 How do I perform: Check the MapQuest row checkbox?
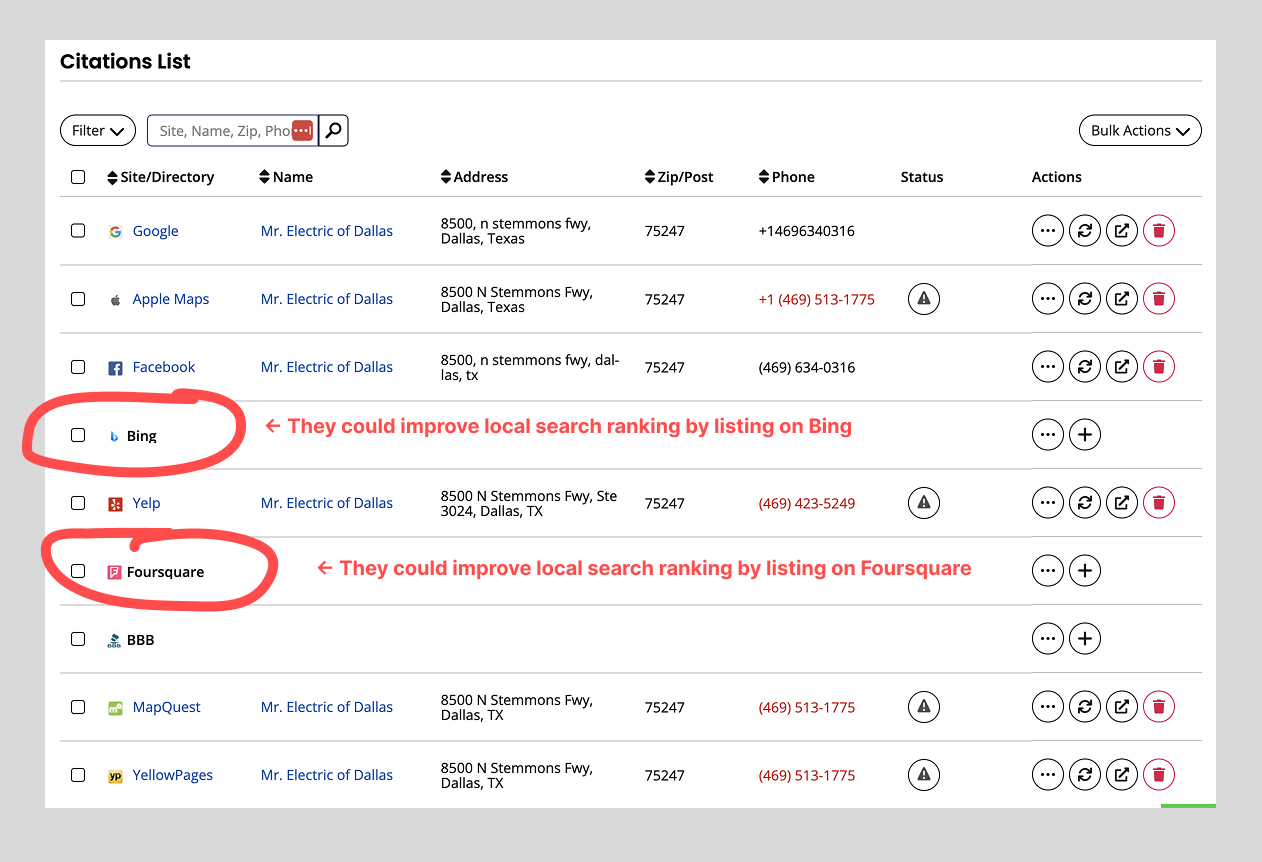[x=78, y=707]
